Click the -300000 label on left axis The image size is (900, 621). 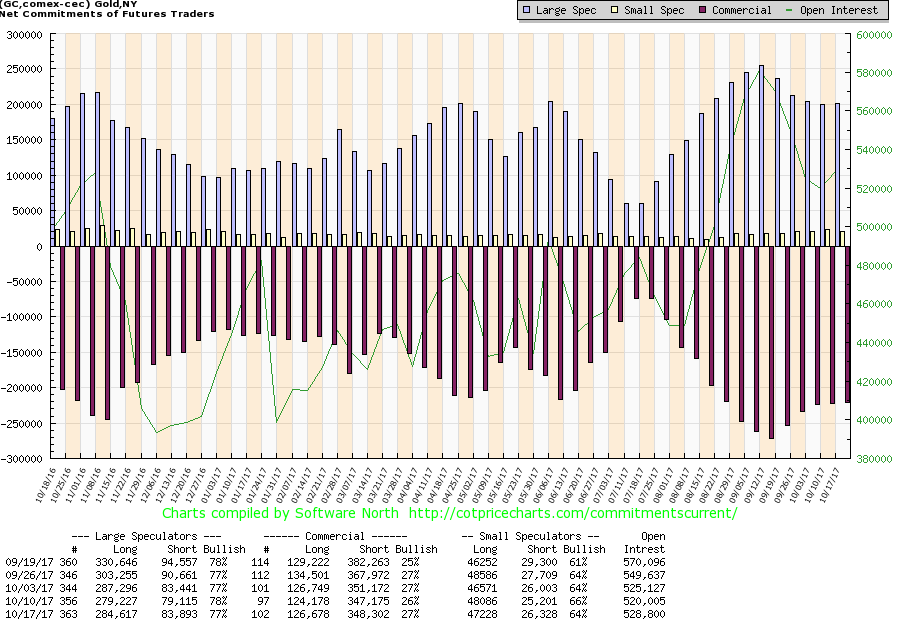click(25, 459)
